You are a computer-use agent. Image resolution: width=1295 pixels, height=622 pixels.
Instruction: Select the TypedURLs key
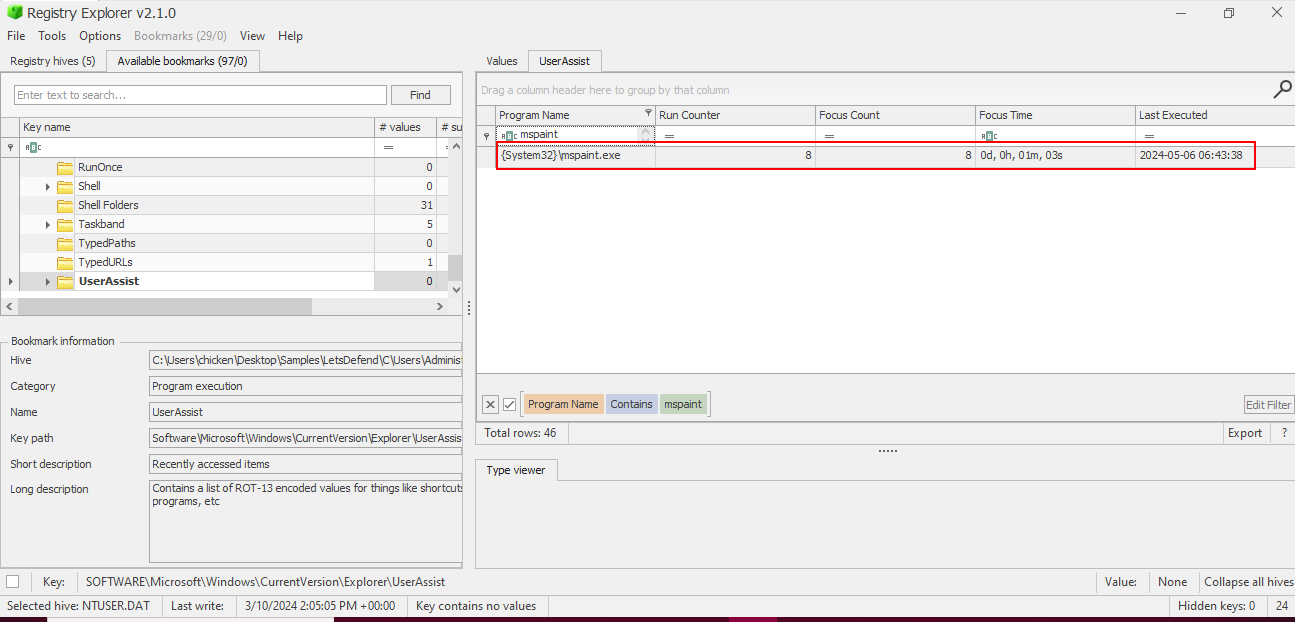(x=105, y=262)
